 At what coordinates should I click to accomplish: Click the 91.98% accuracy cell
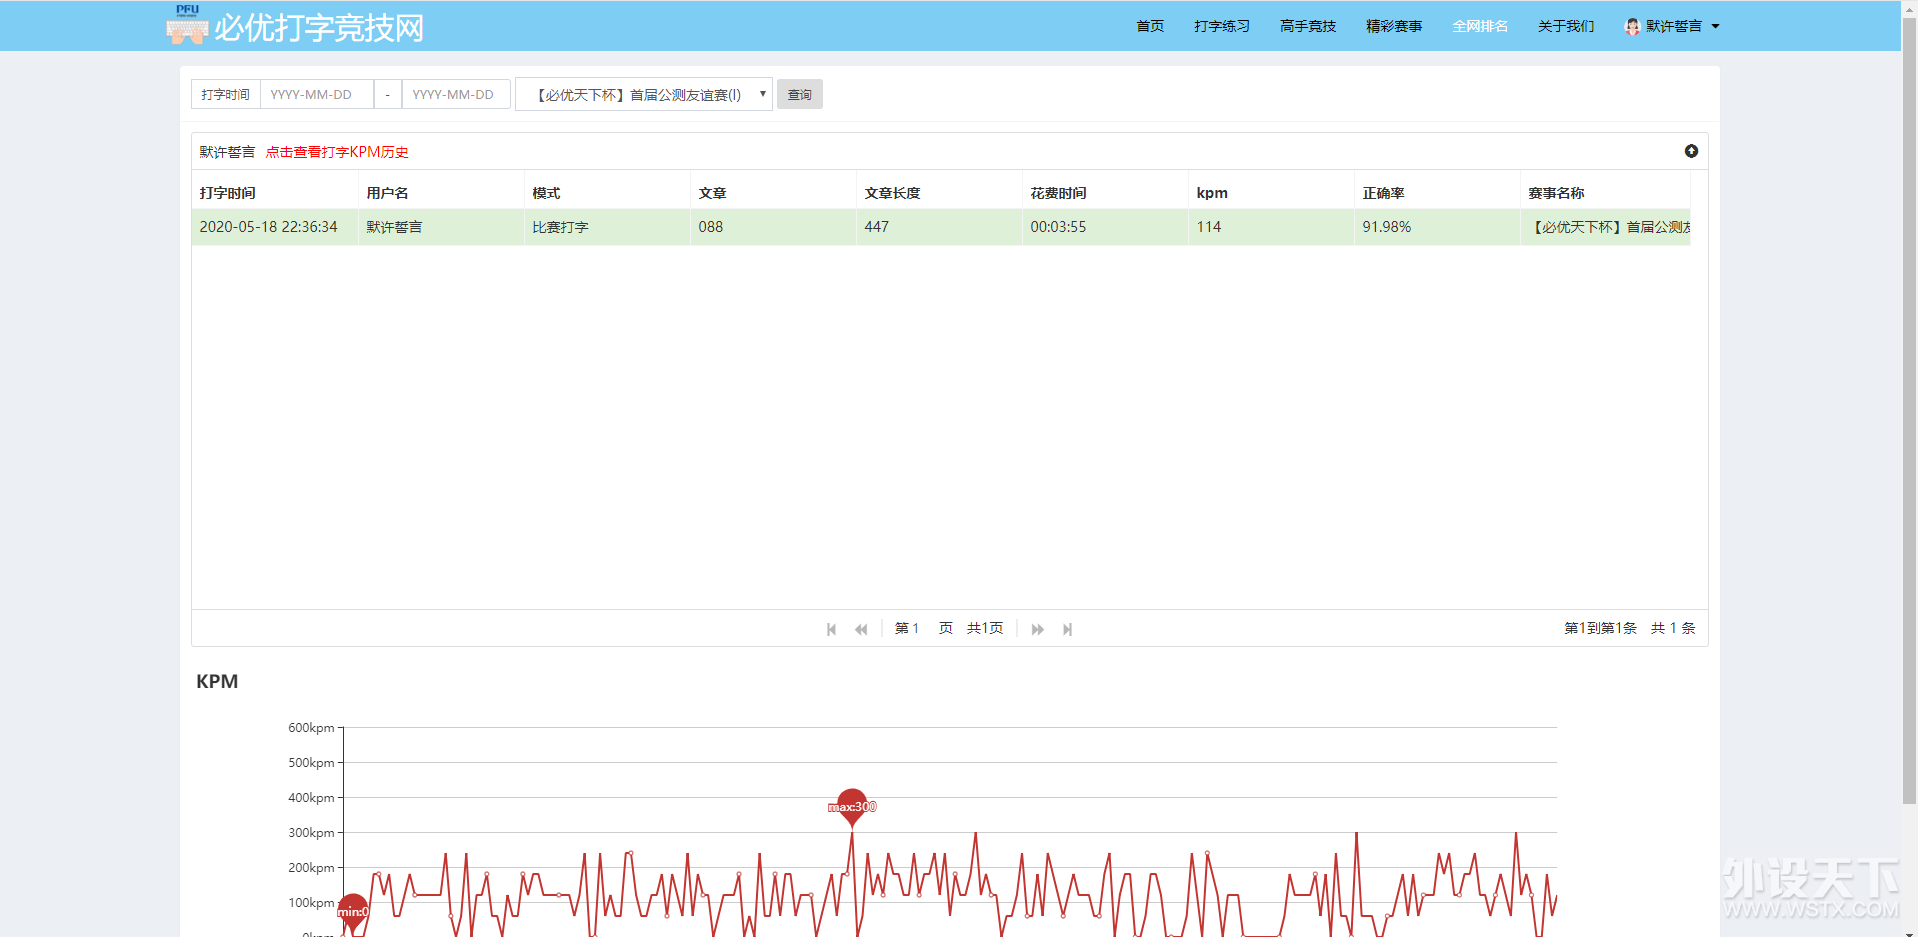(1437, 227)
